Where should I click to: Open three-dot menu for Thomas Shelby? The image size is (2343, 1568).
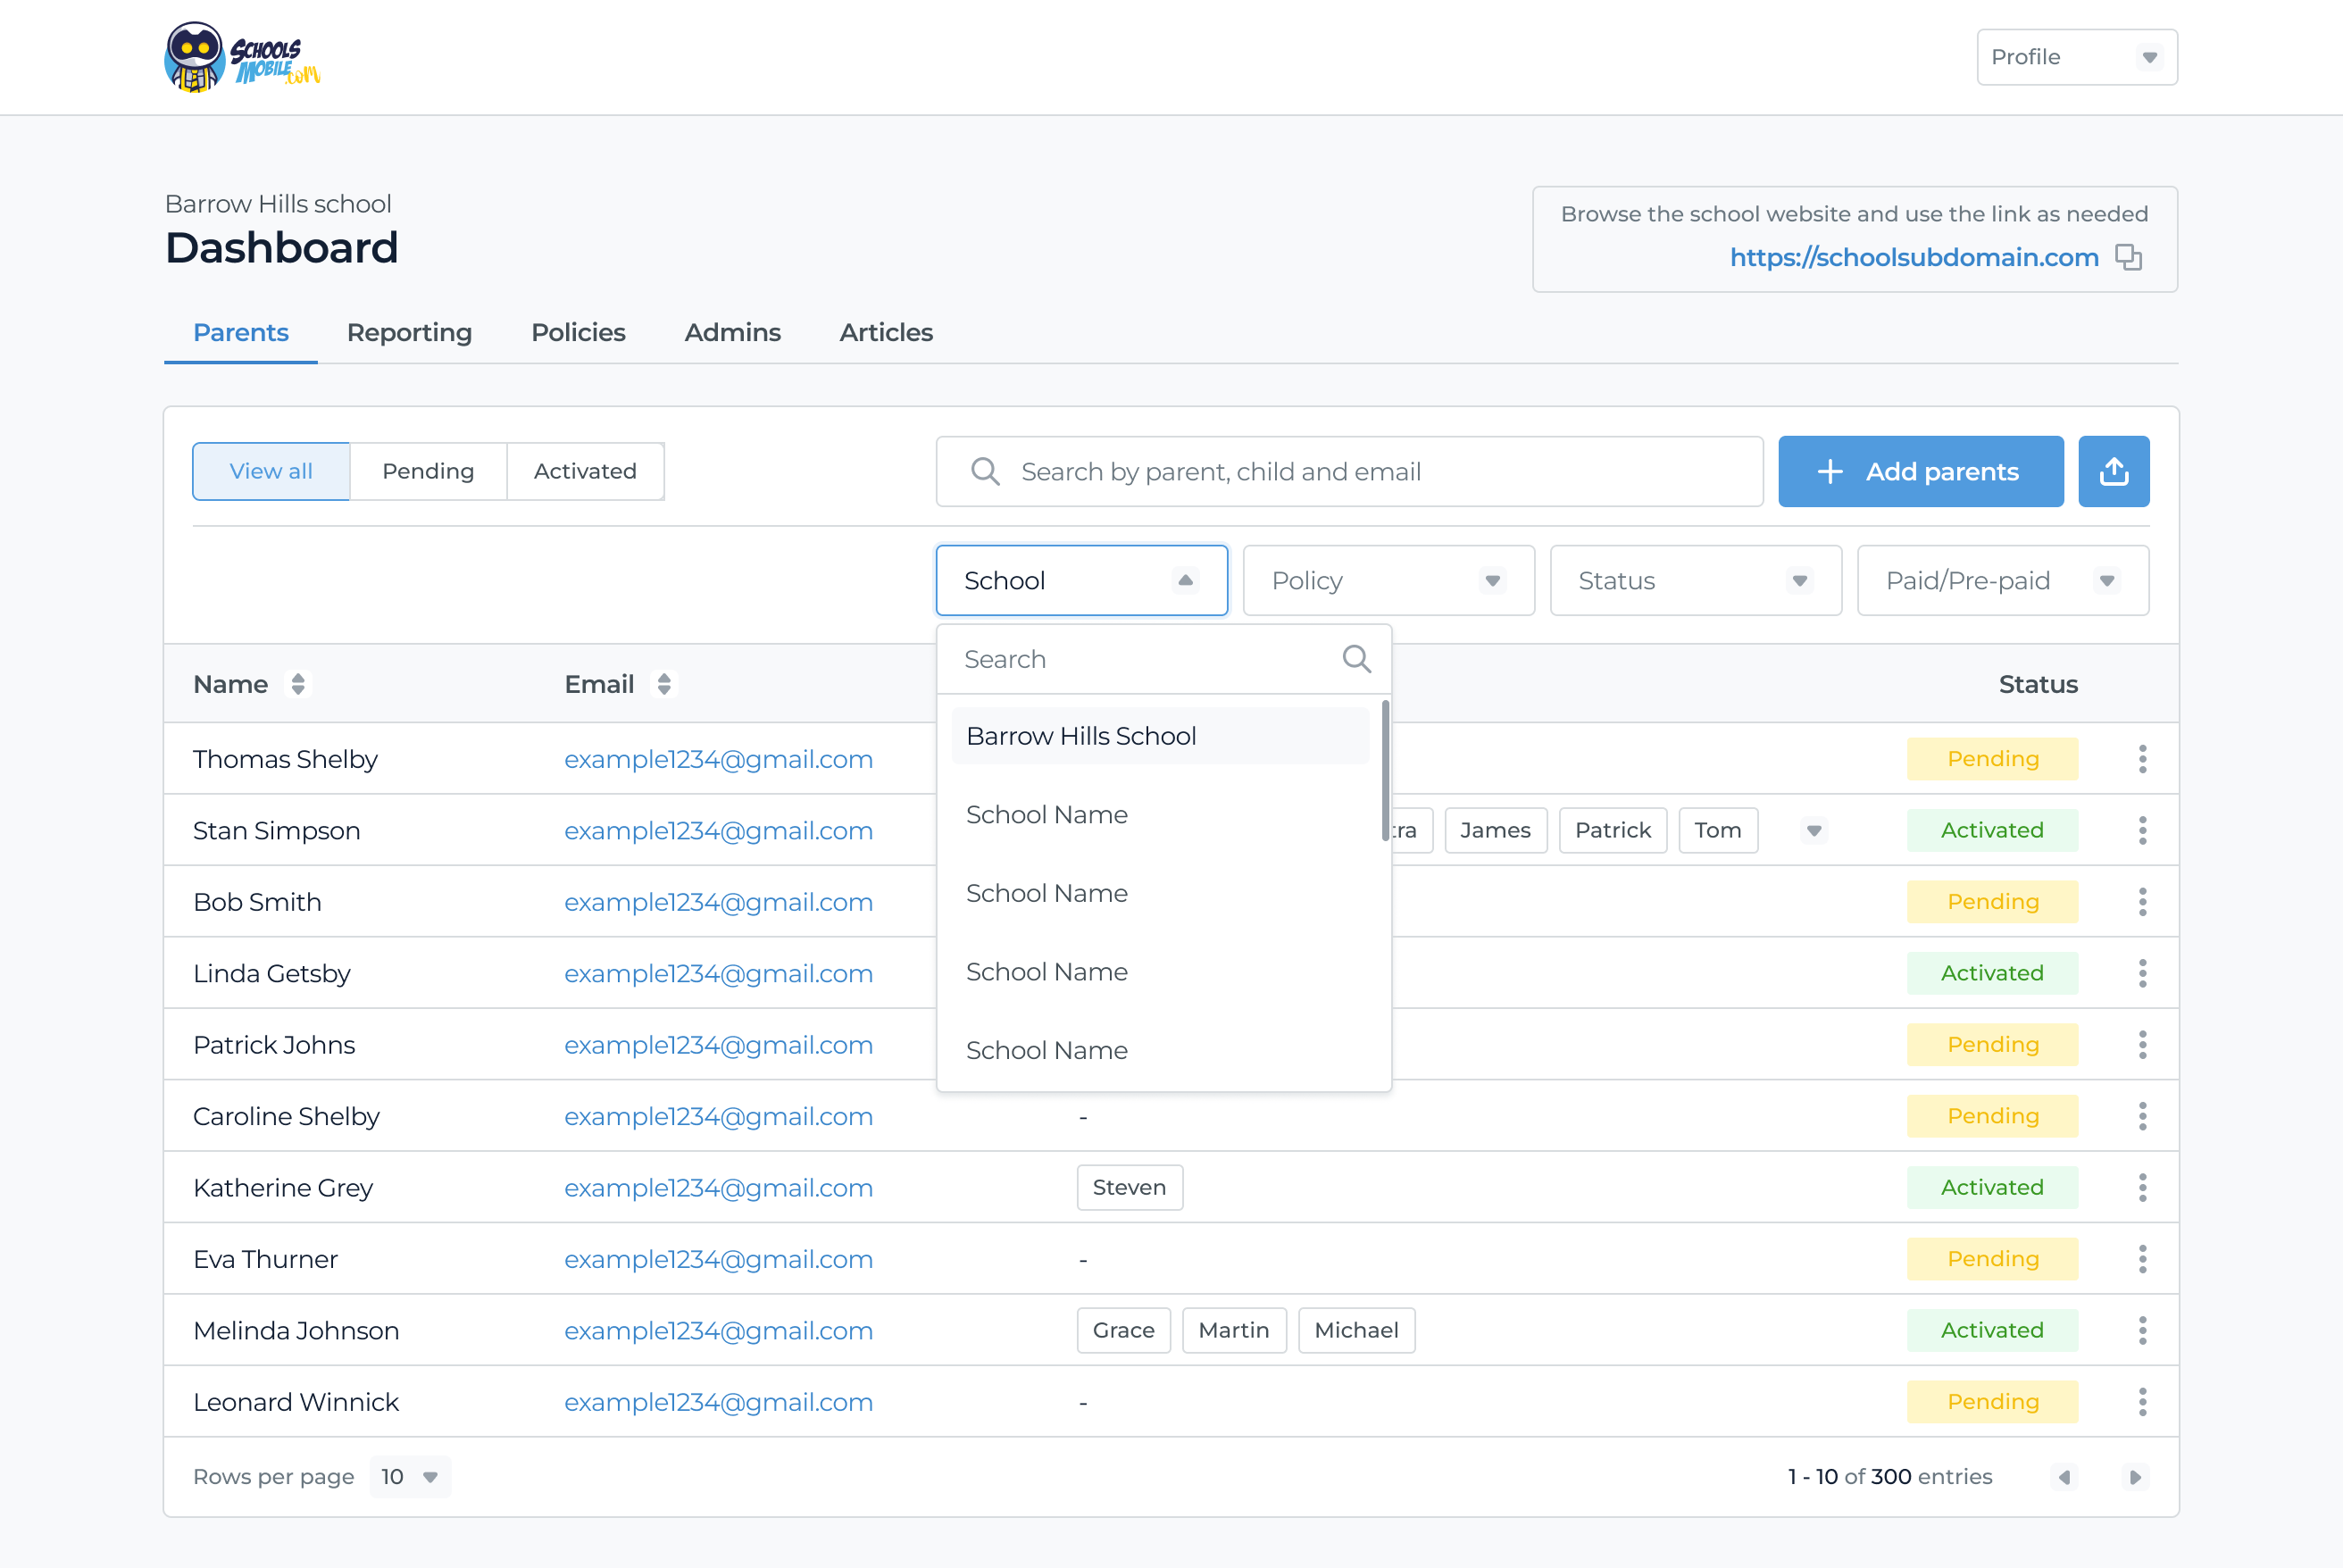coord(2142,759)
